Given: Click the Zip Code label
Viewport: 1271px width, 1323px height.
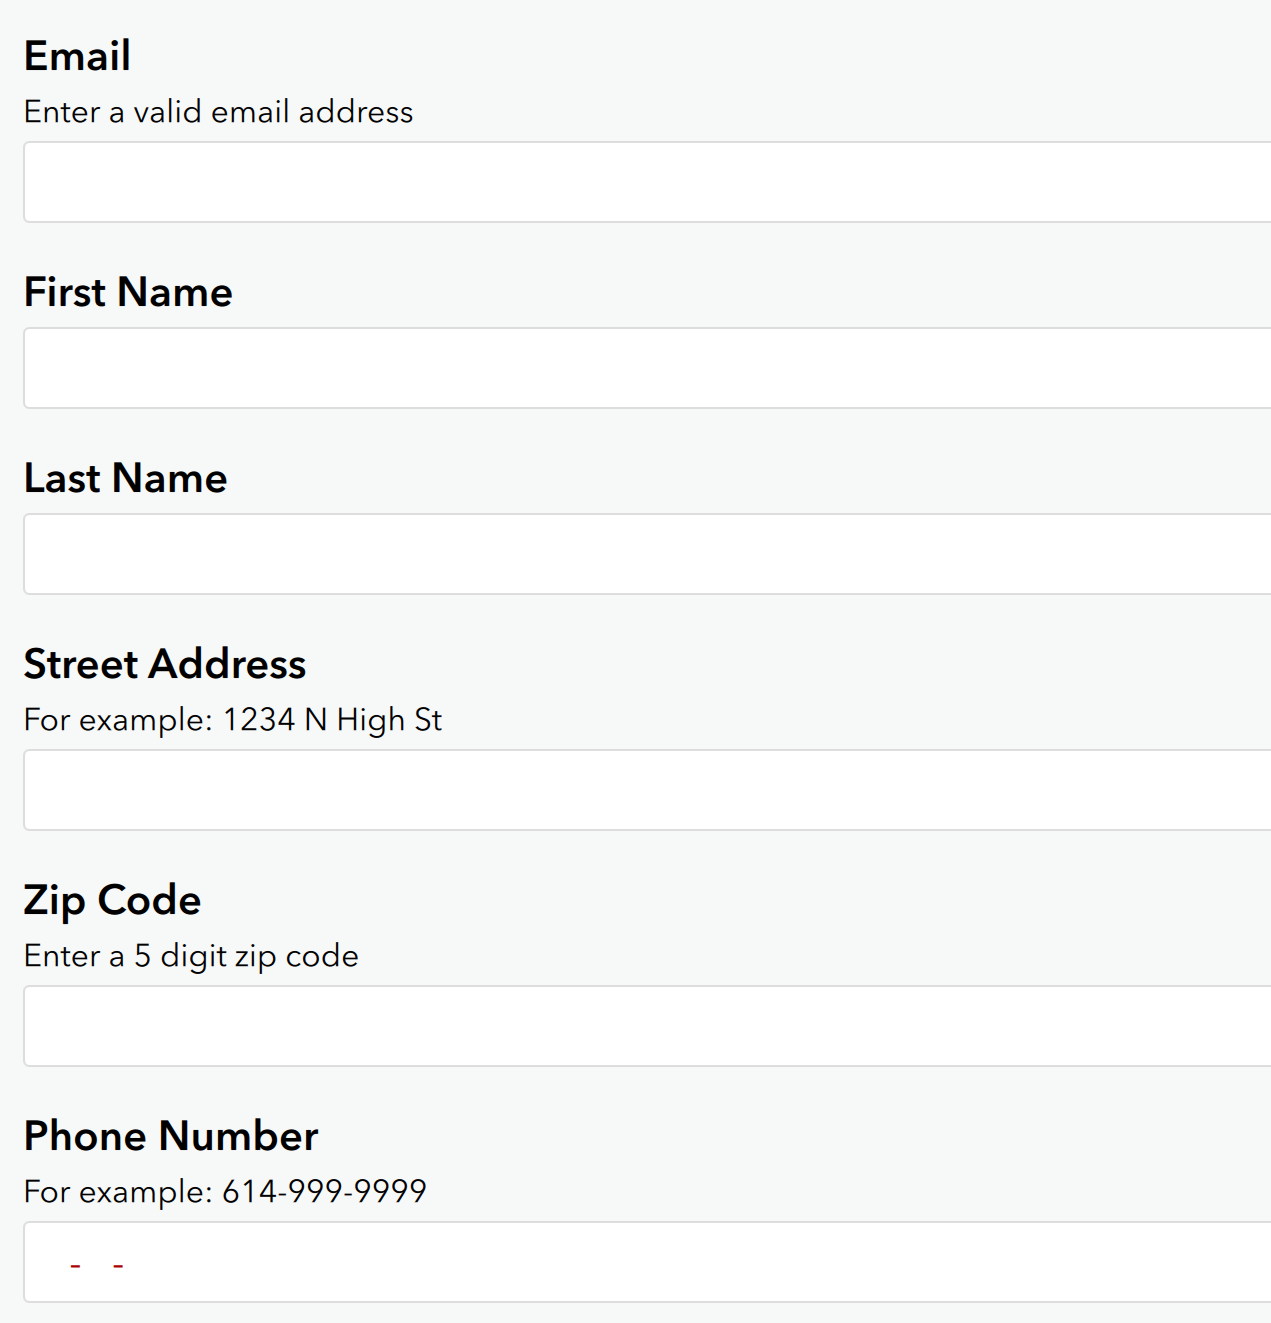Looking at the screenshot, I should (112, 901).
